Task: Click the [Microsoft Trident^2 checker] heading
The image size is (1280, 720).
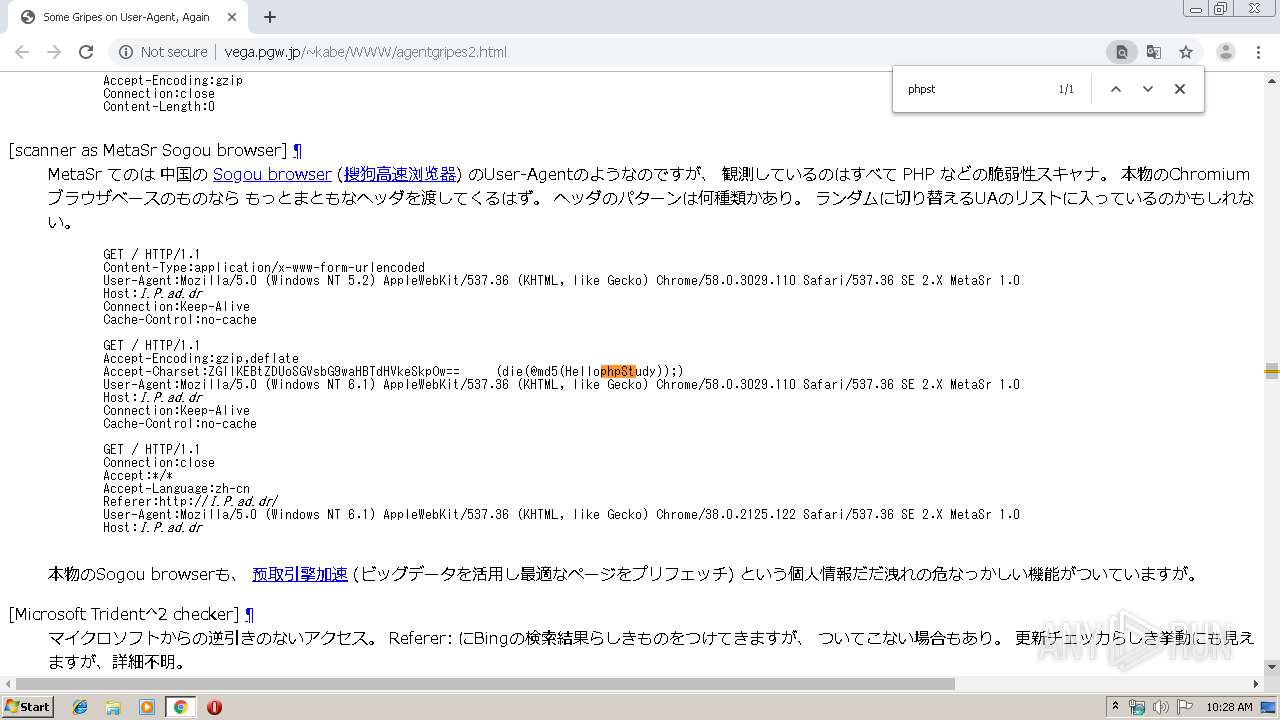Action: point(124,615)
